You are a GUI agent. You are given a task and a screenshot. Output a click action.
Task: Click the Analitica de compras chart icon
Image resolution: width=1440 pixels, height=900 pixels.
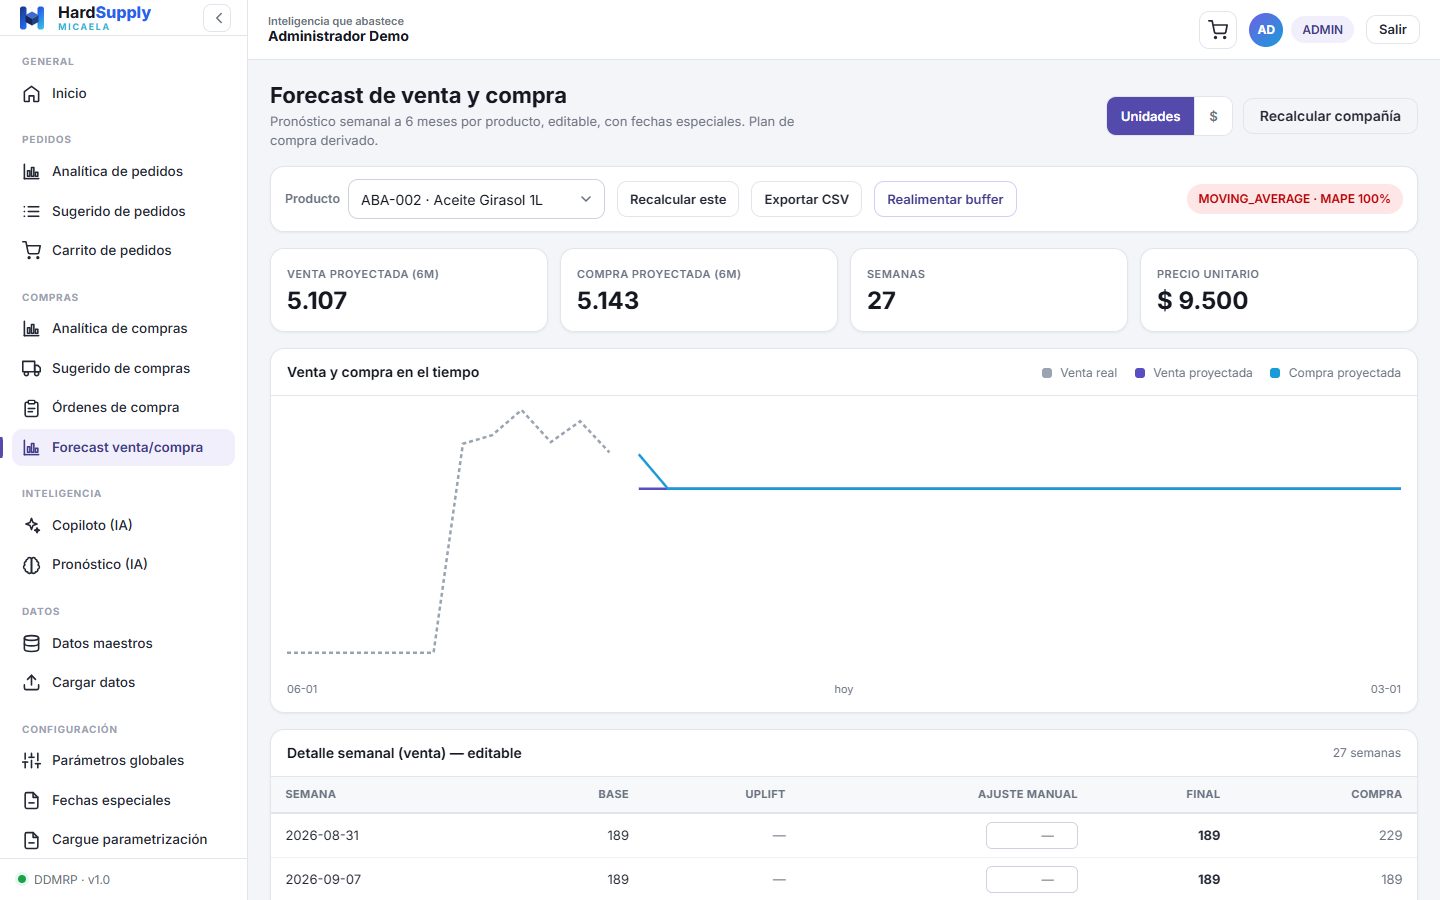pos(32,329)
